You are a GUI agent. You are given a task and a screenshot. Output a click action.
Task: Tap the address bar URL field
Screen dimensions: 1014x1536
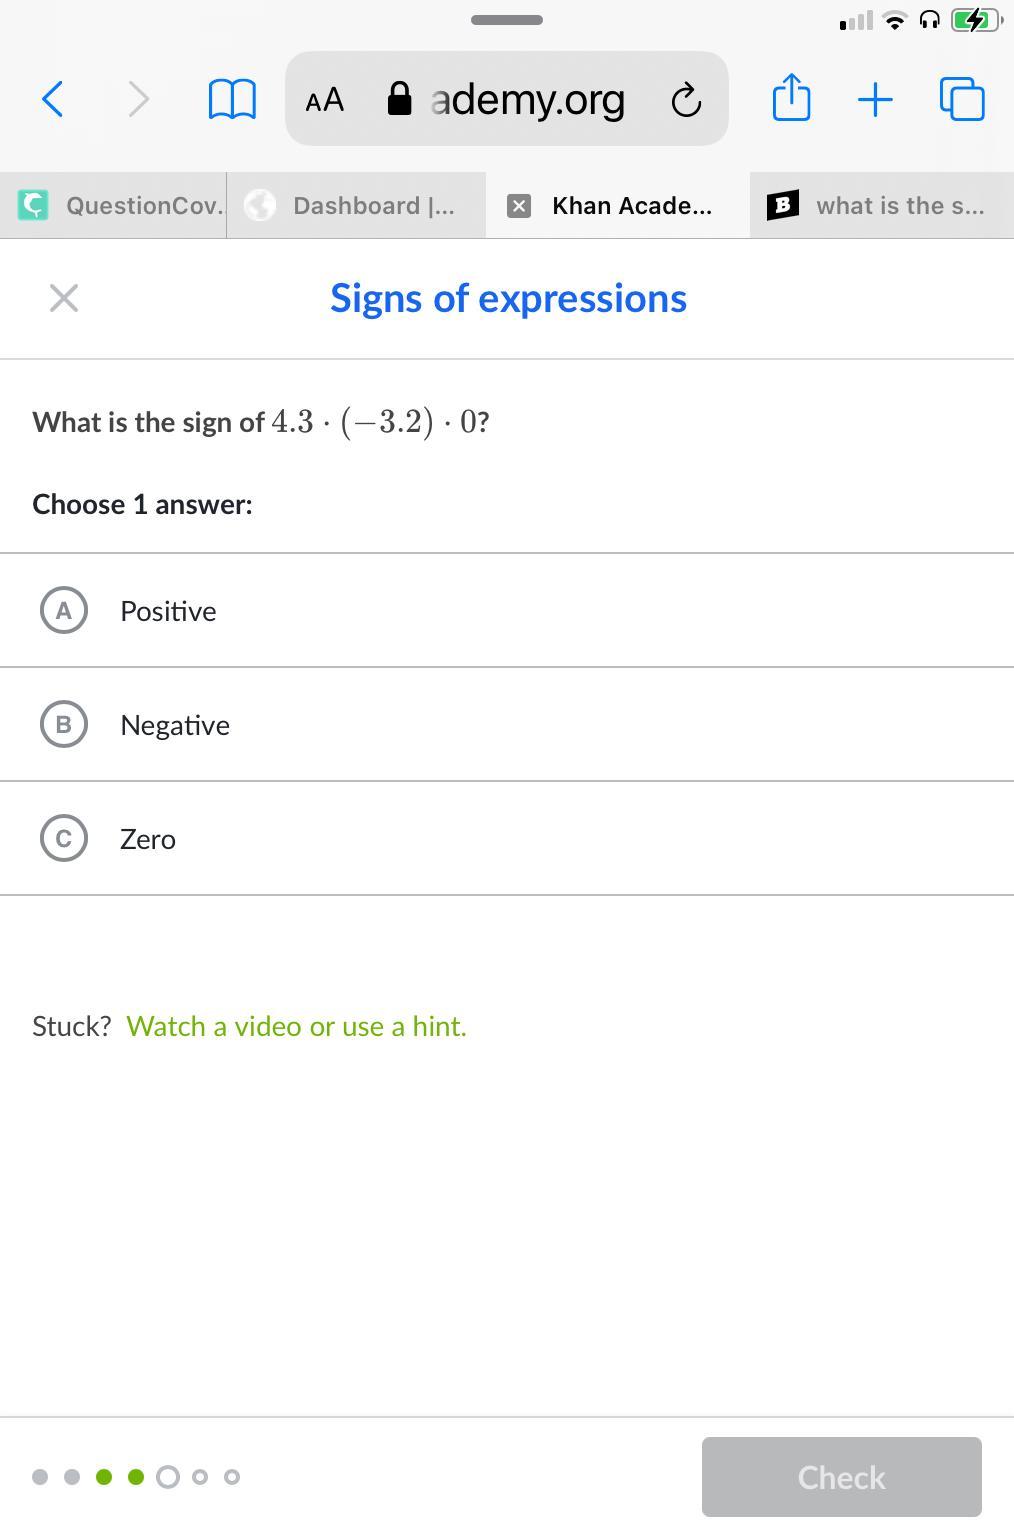click(527, 100)
